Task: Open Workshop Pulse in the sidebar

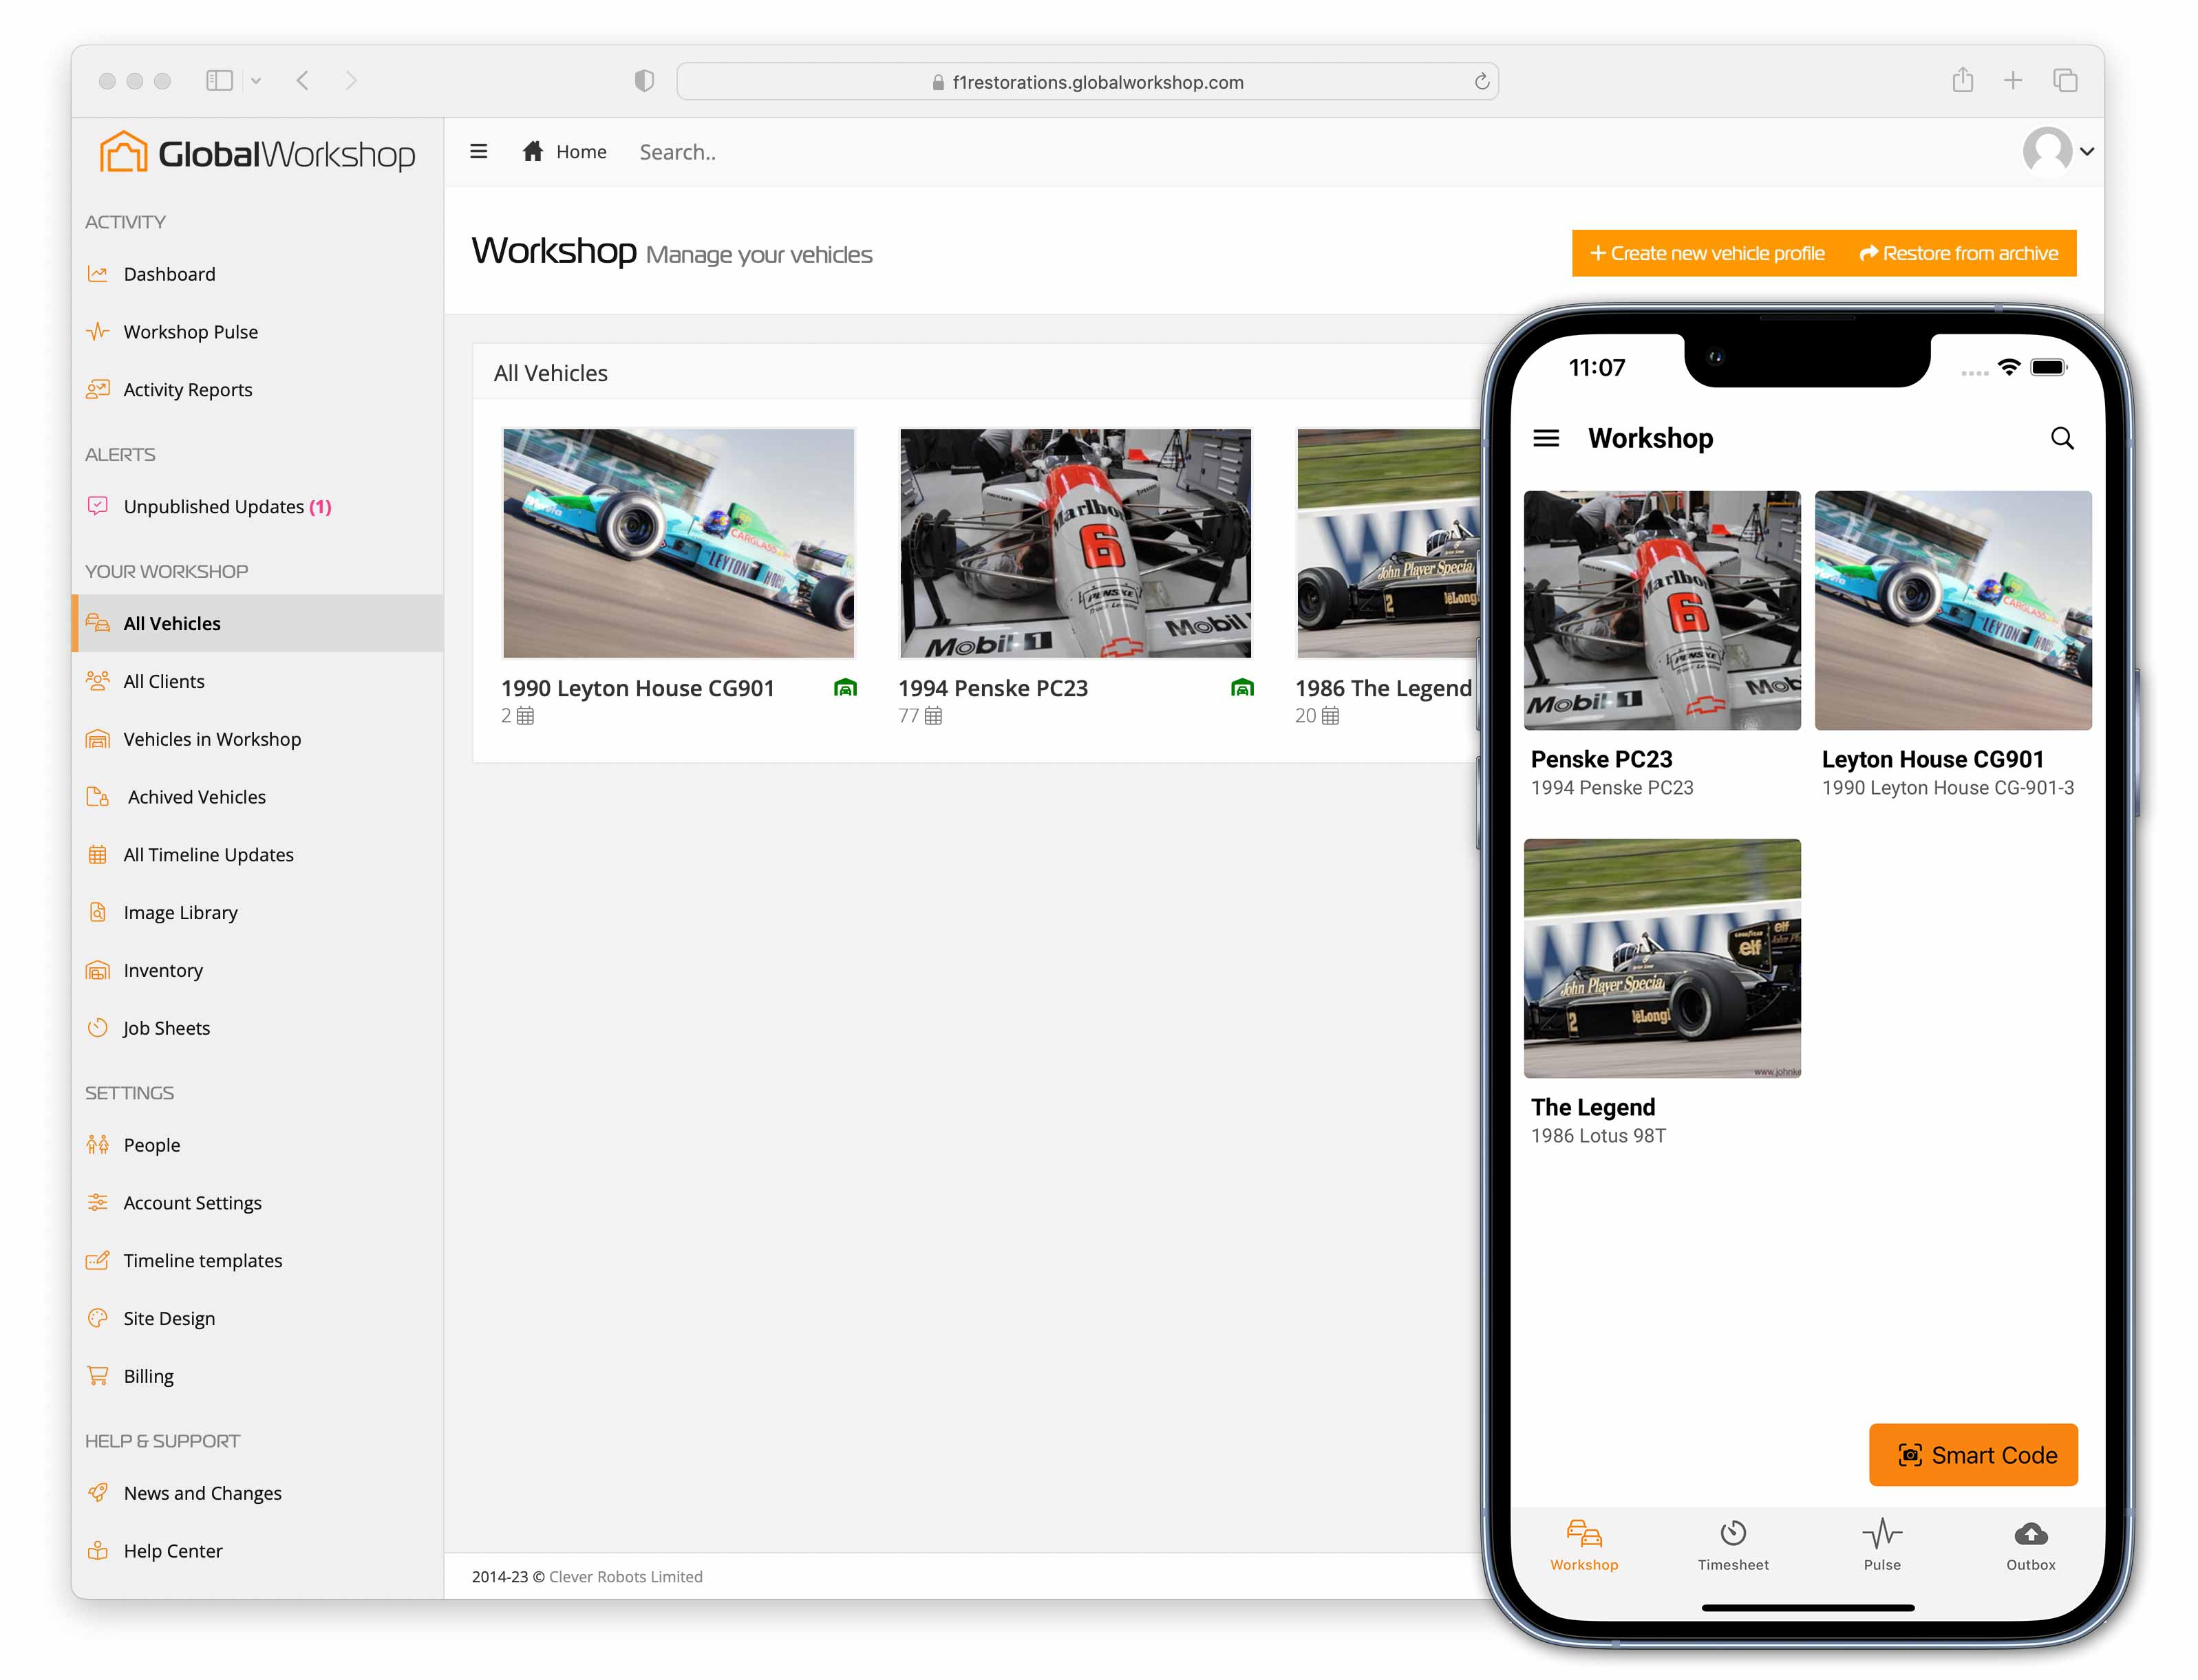Action: [x=190, y=332]
